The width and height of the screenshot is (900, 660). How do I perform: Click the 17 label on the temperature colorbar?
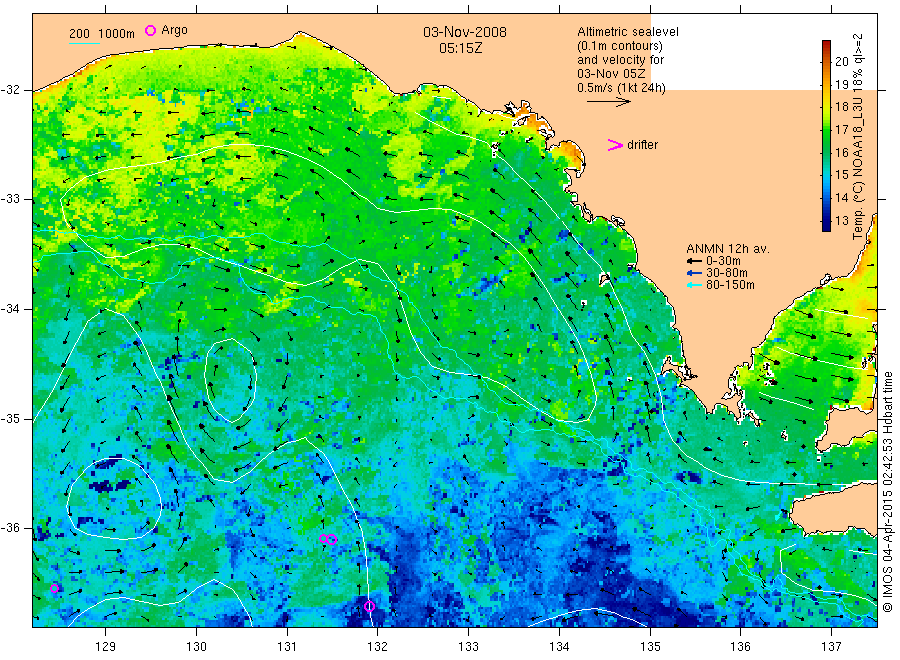coord(841,130)
